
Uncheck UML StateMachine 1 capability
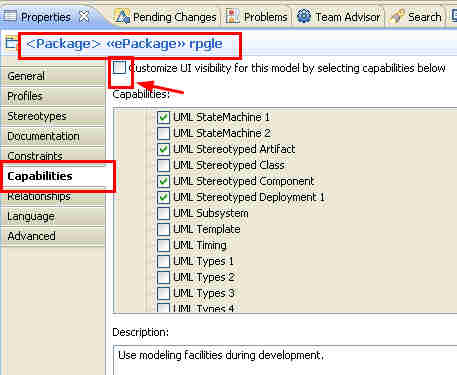[x=163, y=117]
